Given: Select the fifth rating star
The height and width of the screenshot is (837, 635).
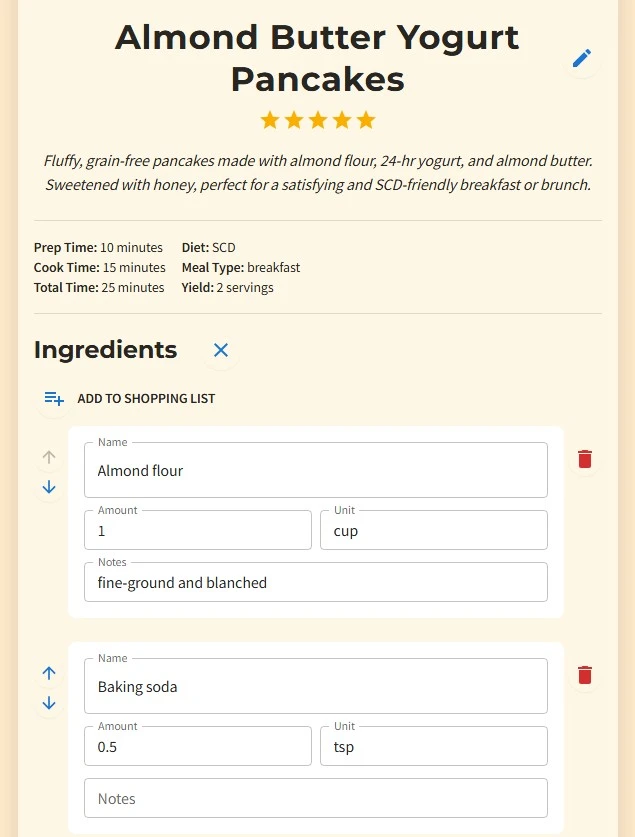Looking at the screenshot, I should tap(366, 120).
